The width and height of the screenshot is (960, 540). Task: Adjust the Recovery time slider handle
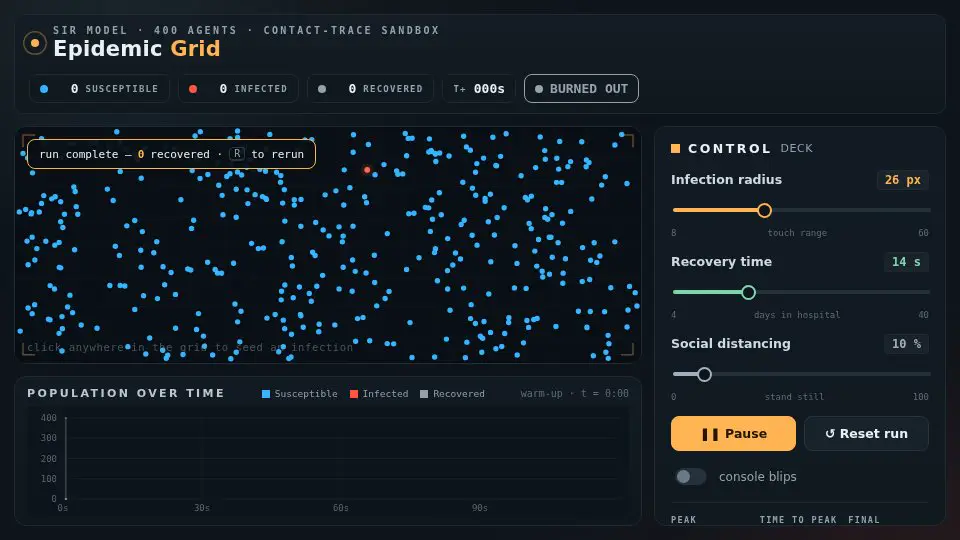point(748,293)
